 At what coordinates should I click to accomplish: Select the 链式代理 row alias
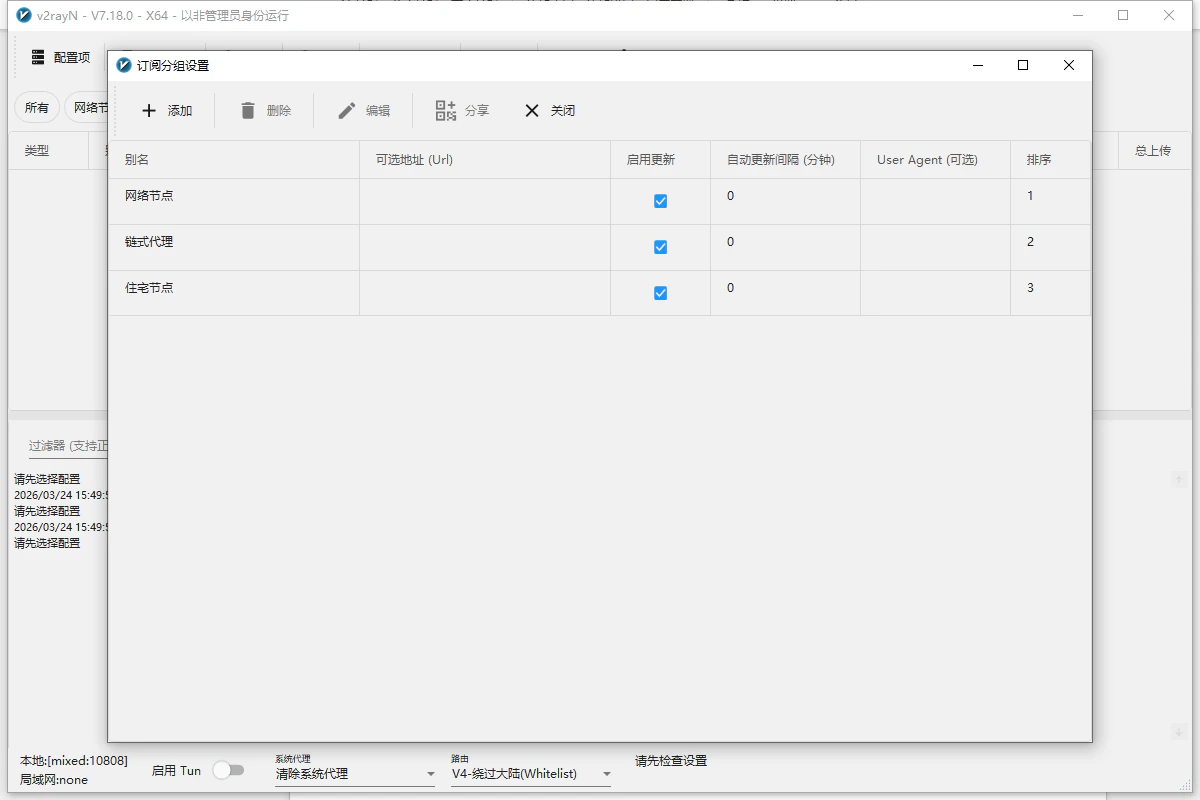click(x=149, y=242)
